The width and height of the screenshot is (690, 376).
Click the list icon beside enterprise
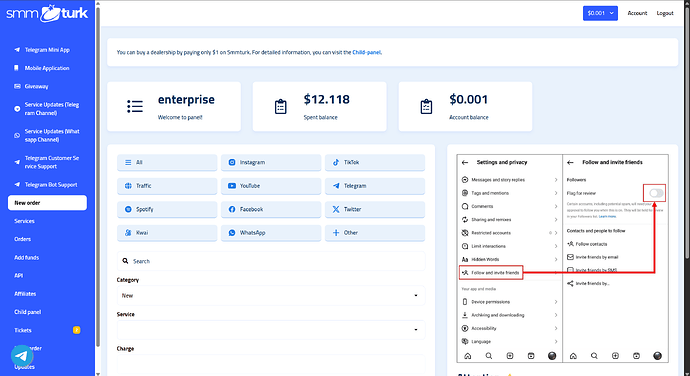click(x=135, y=106)
